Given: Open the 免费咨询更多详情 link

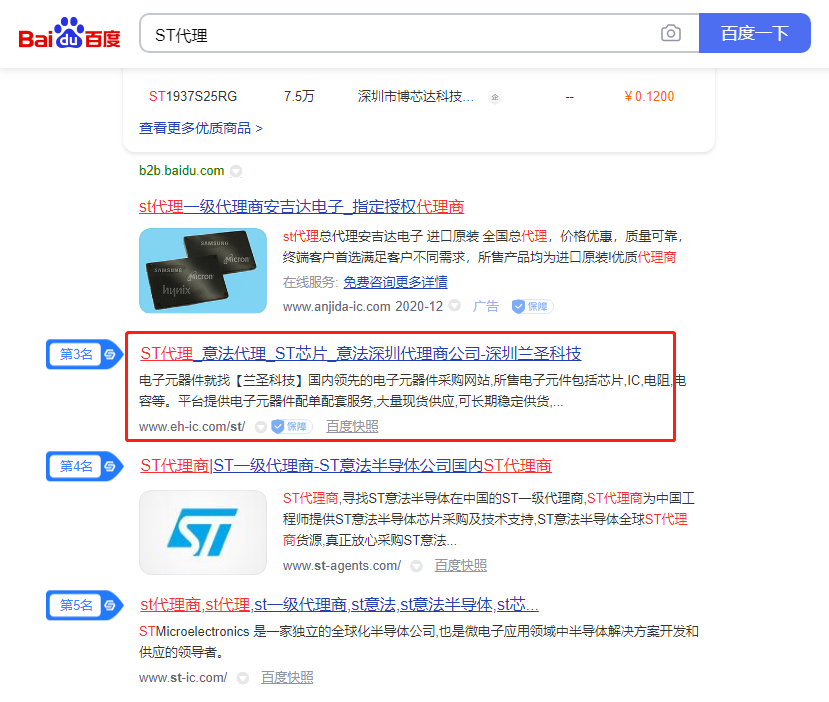Looking at the screenshot, I should click(395, 282).
